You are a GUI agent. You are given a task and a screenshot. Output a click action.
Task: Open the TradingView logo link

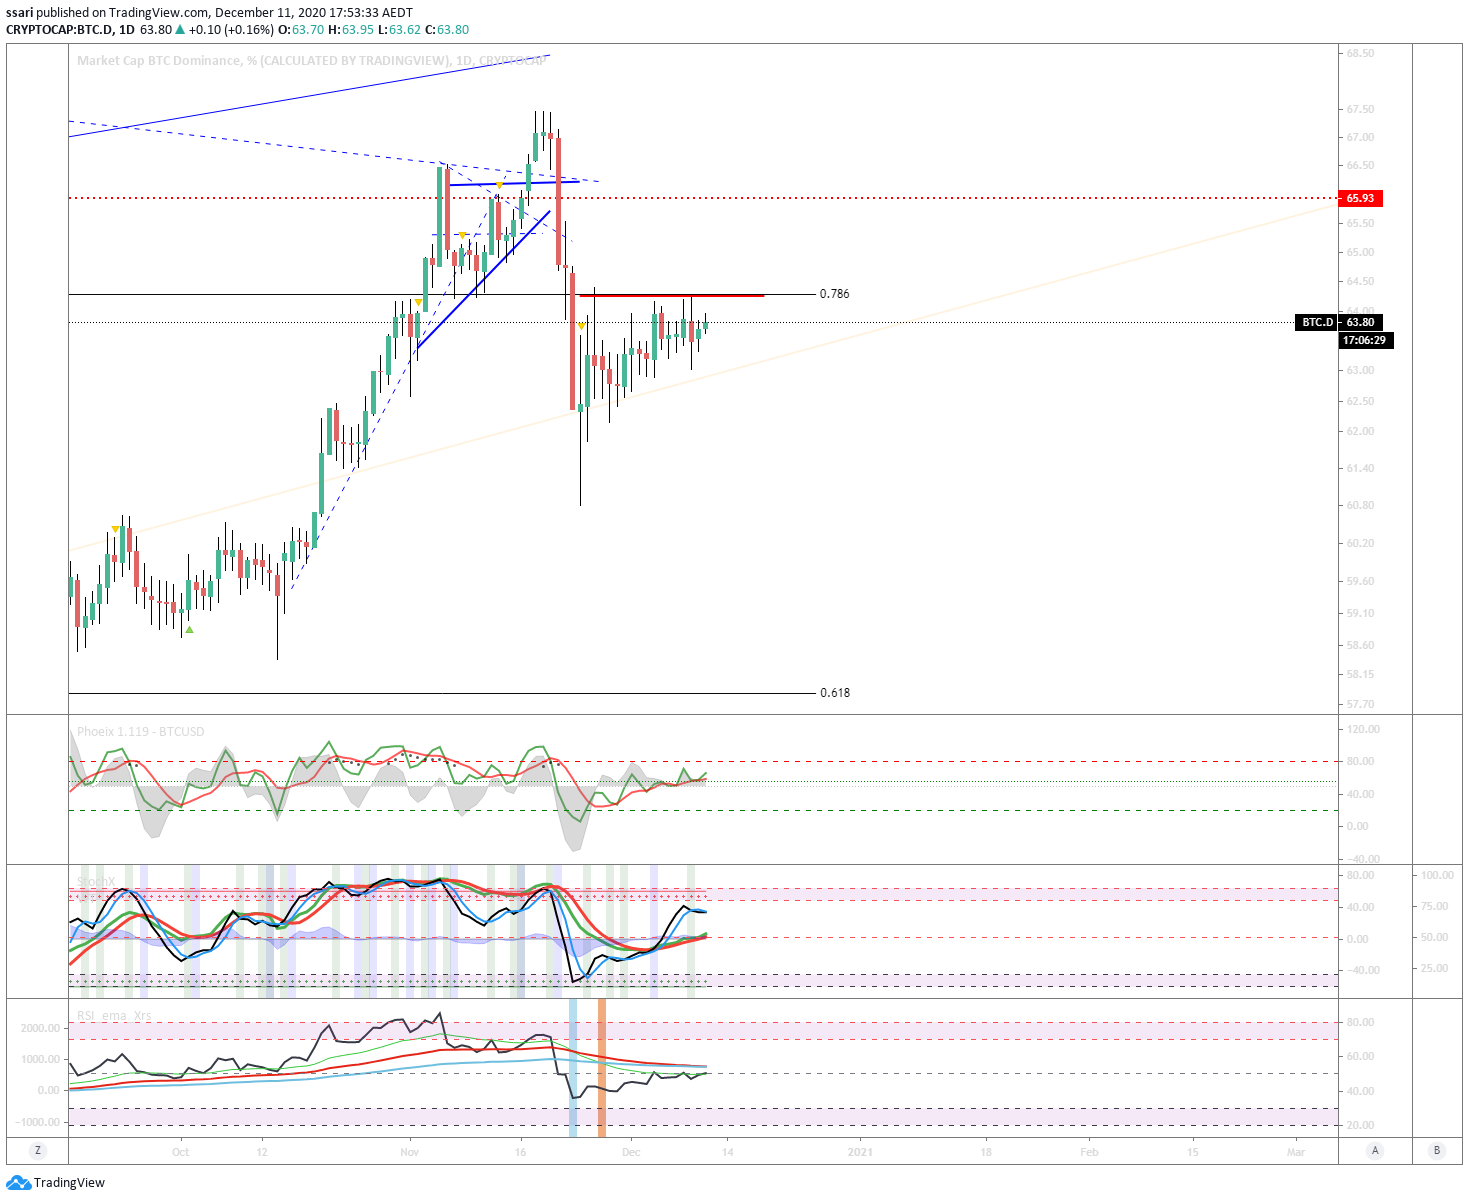click(56, 1183)
